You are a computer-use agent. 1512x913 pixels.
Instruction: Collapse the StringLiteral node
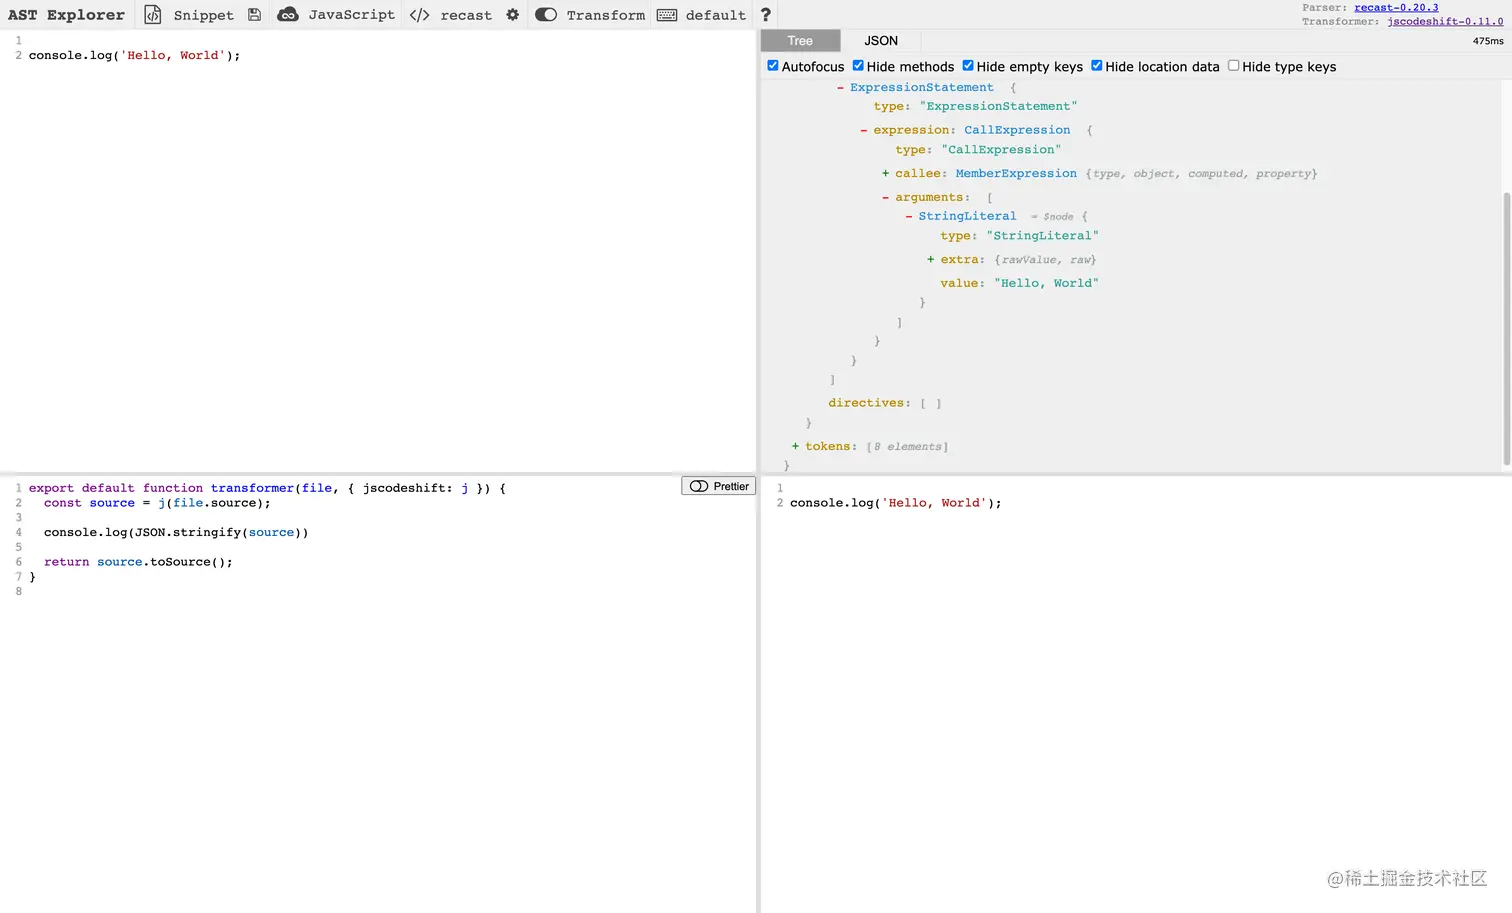coord(909,217)
